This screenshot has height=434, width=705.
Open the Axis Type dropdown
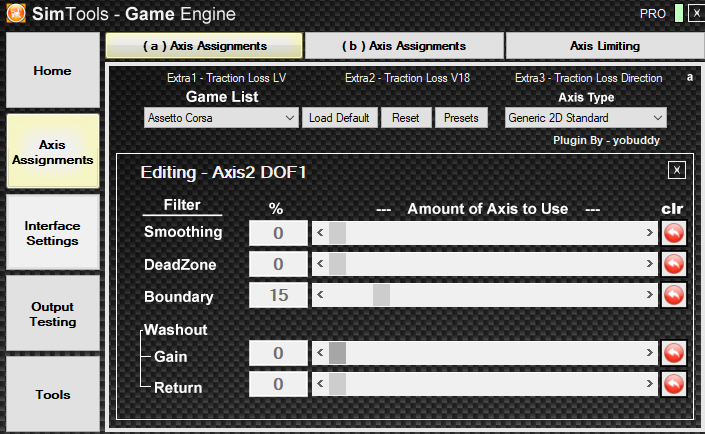coord(585,118)
